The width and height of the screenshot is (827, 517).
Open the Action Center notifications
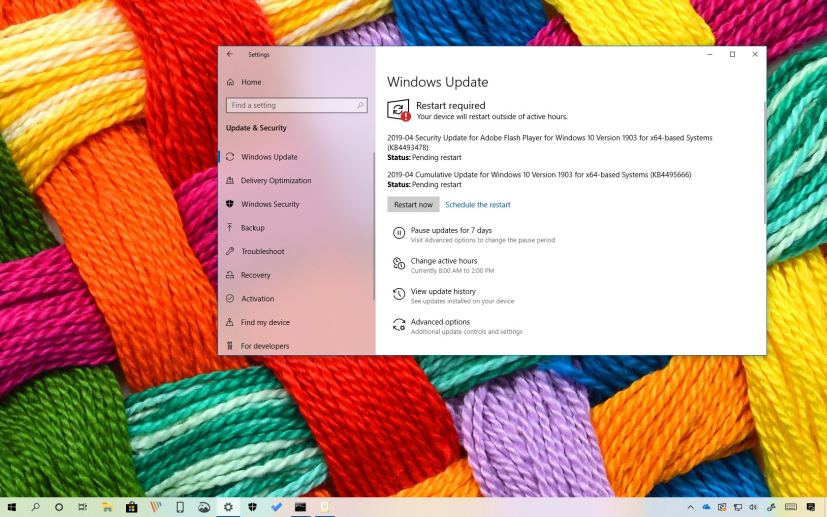click(x=811, y=507)
